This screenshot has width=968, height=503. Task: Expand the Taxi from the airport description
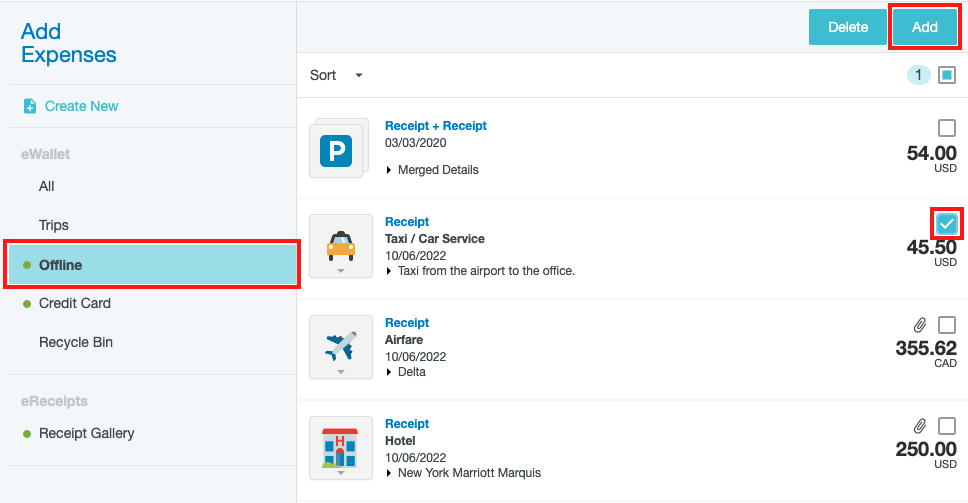tap(389, 271)
